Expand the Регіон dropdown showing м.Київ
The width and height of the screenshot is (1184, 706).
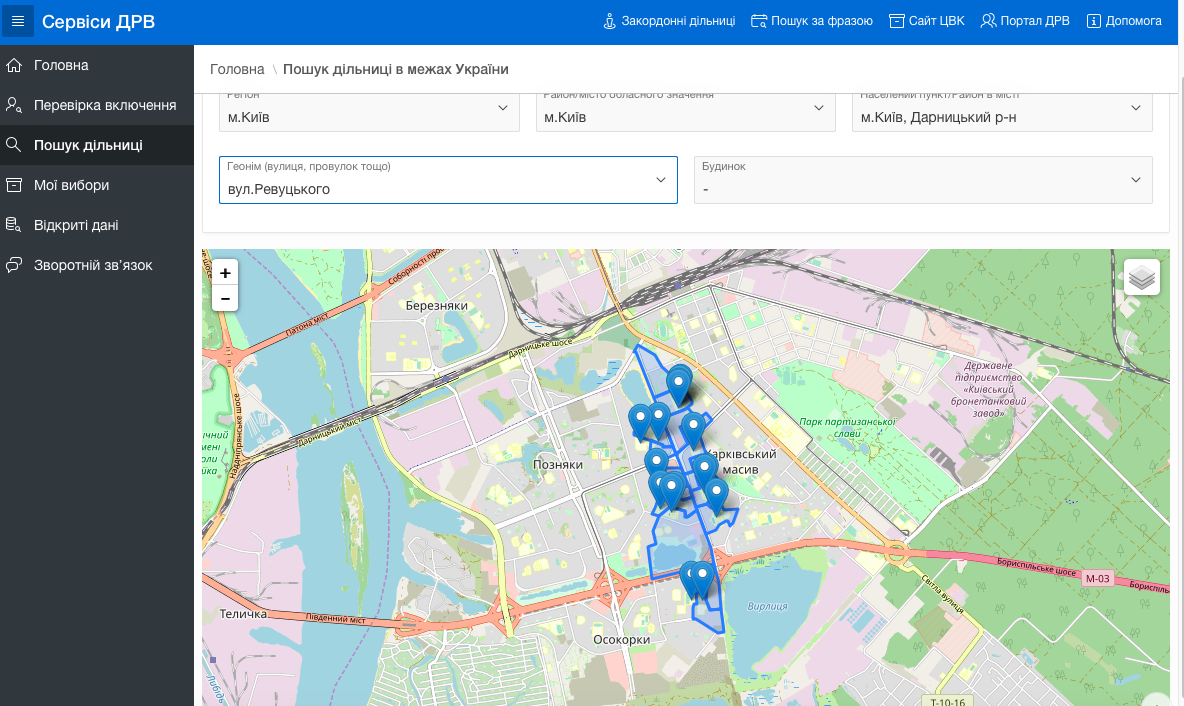click(503, 108)
